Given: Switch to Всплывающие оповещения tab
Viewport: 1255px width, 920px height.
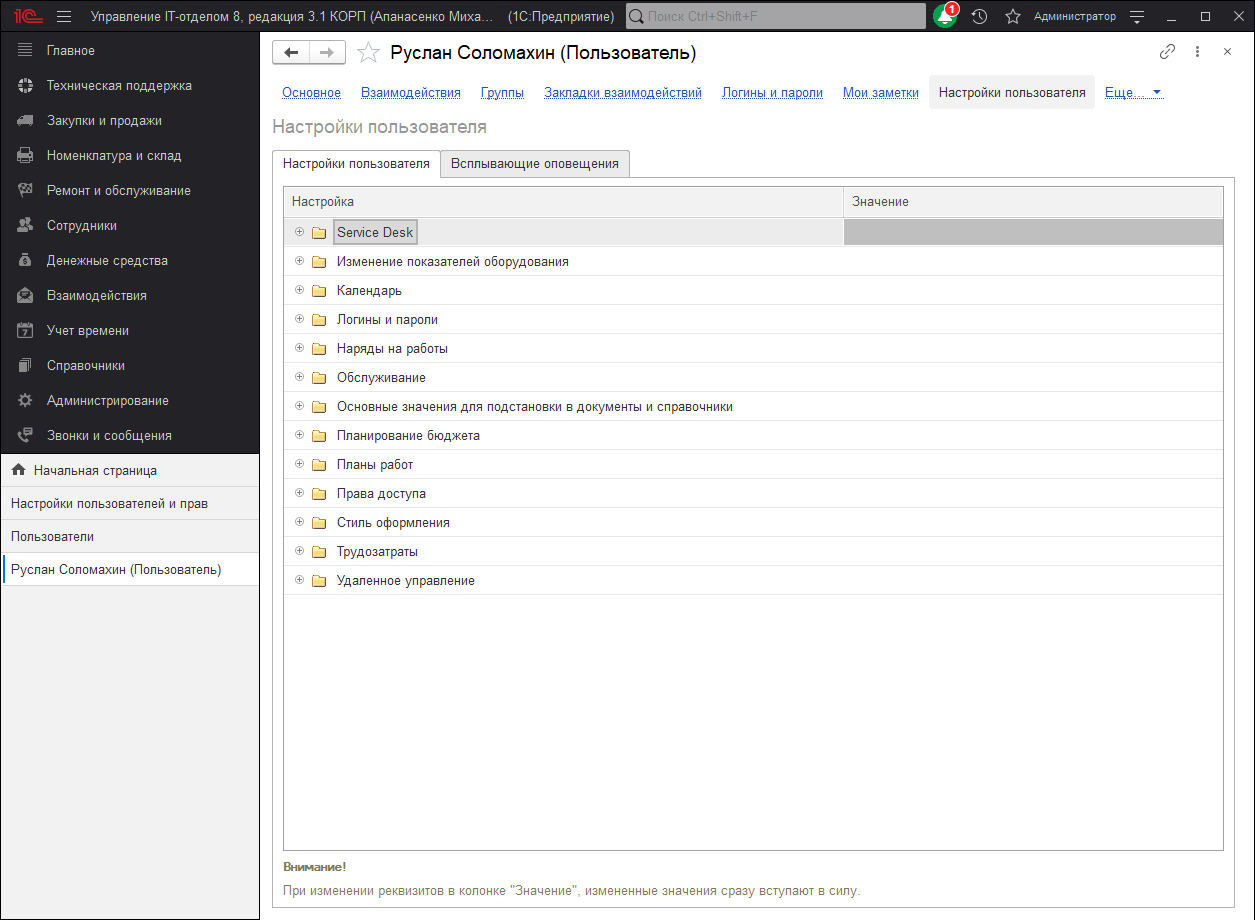Looking at the screenshot, I should tap(534, 163).
